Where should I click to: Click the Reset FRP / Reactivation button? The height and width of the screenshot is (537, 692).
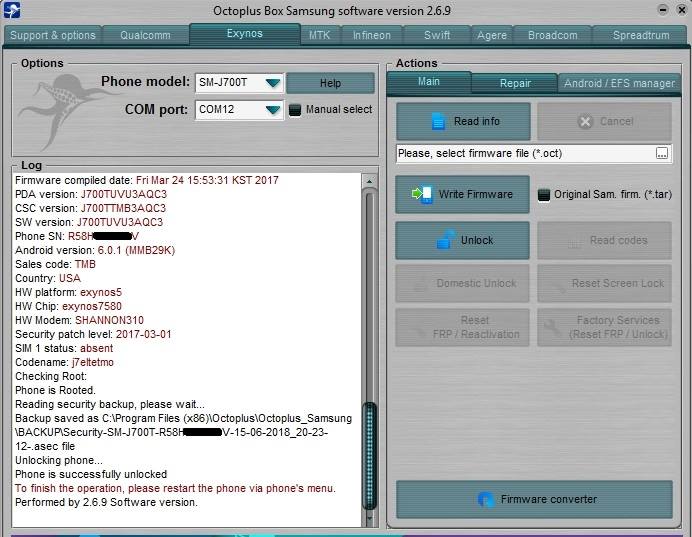point(463,327)
